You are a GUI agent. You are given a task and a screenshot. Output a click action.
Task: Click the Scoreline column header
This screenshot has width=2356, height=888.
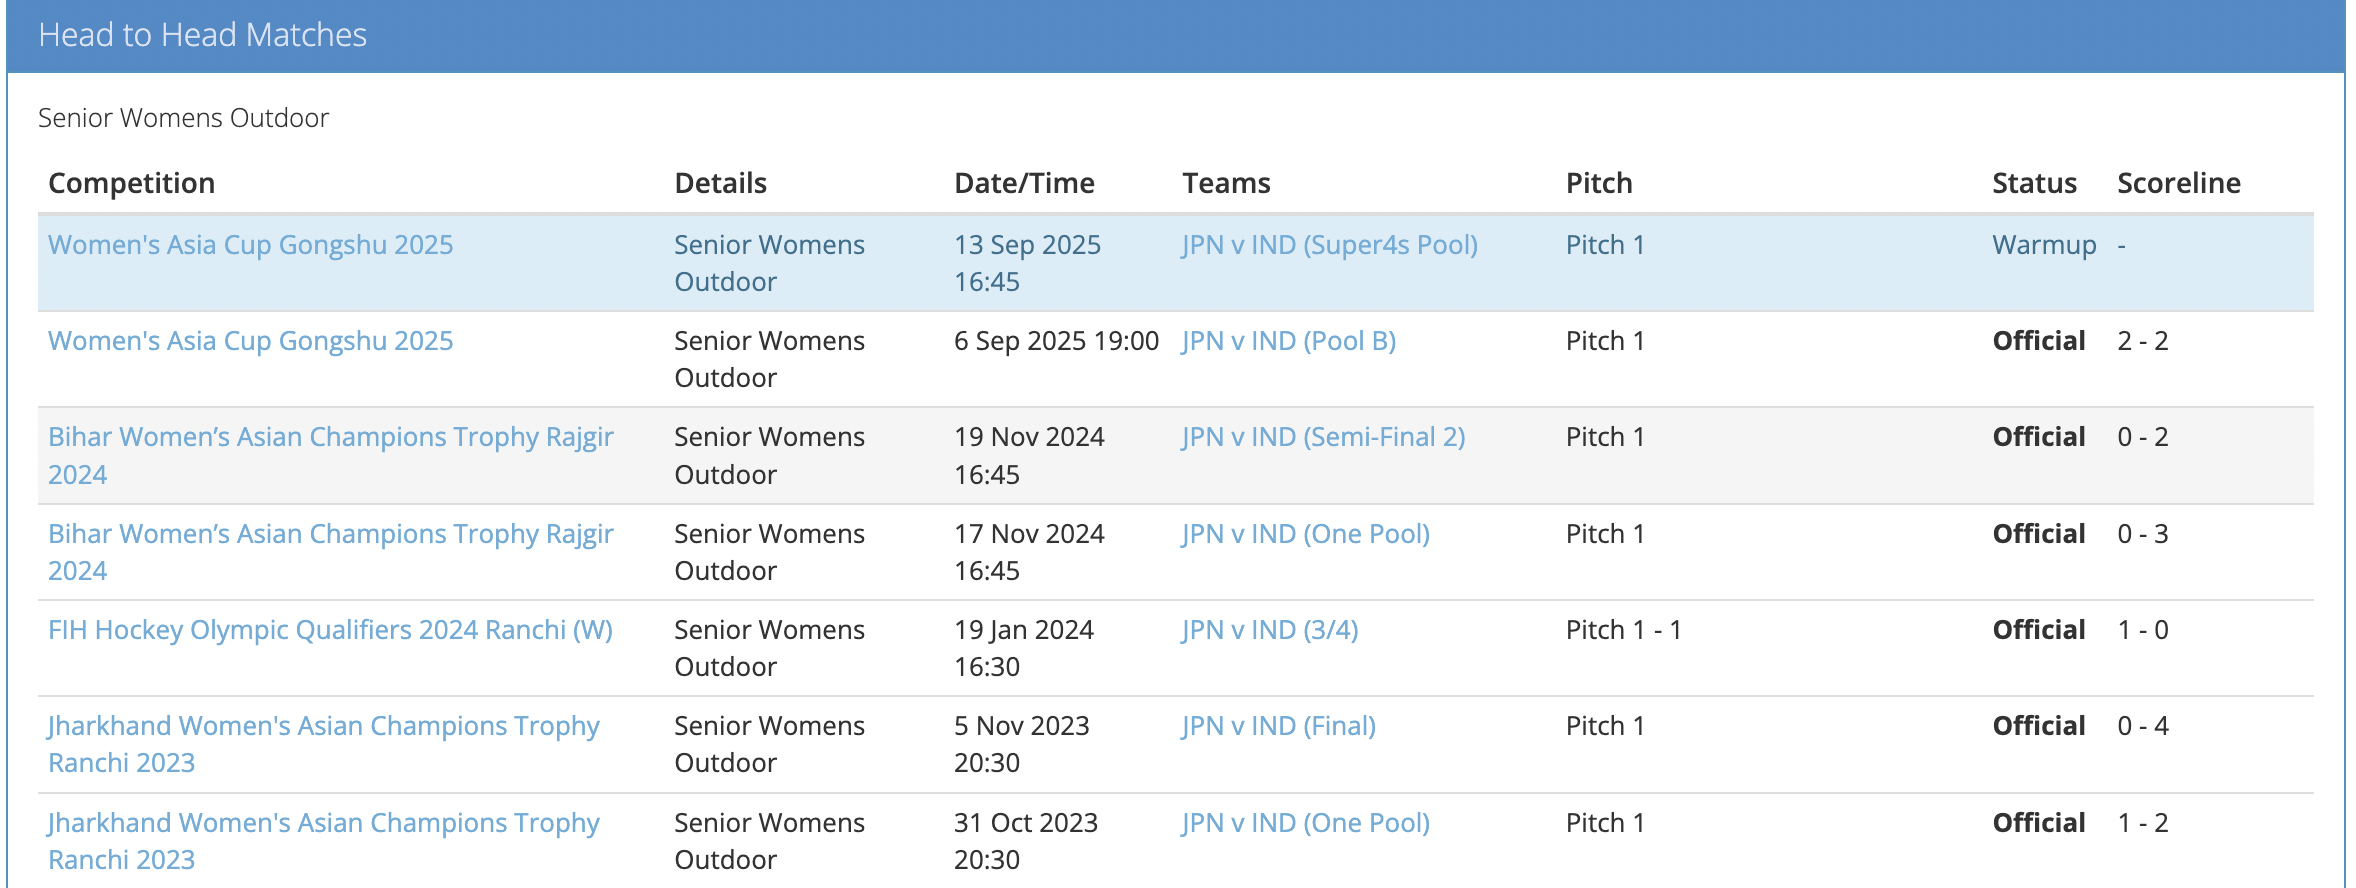coord(2178,183)
